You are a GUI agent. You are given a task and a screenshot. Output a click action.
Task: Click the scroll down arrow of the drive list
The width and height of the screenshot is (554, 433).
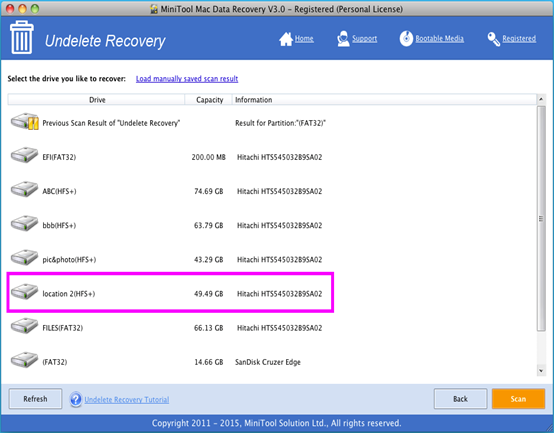pyautogui.click(x=541, y=371)
